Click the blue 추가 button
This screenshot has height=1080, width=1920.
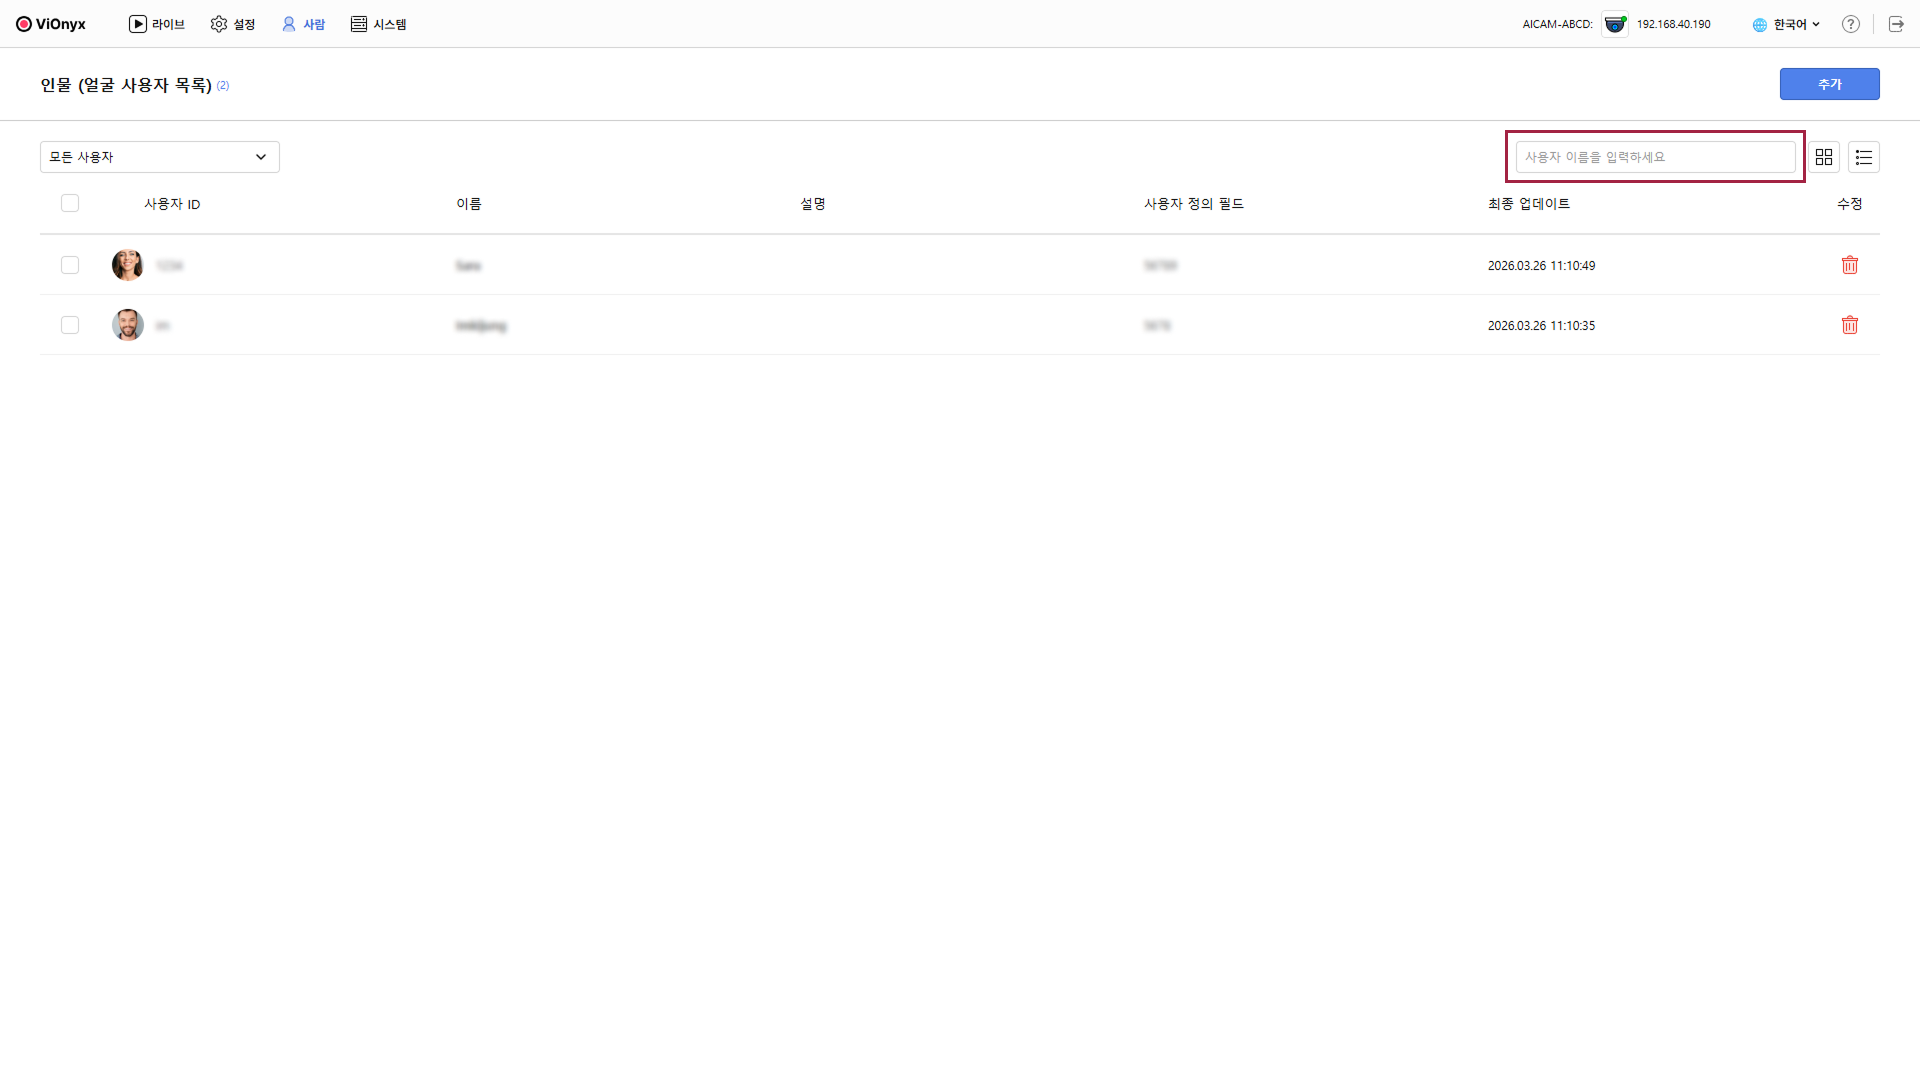pos(1829,84)
